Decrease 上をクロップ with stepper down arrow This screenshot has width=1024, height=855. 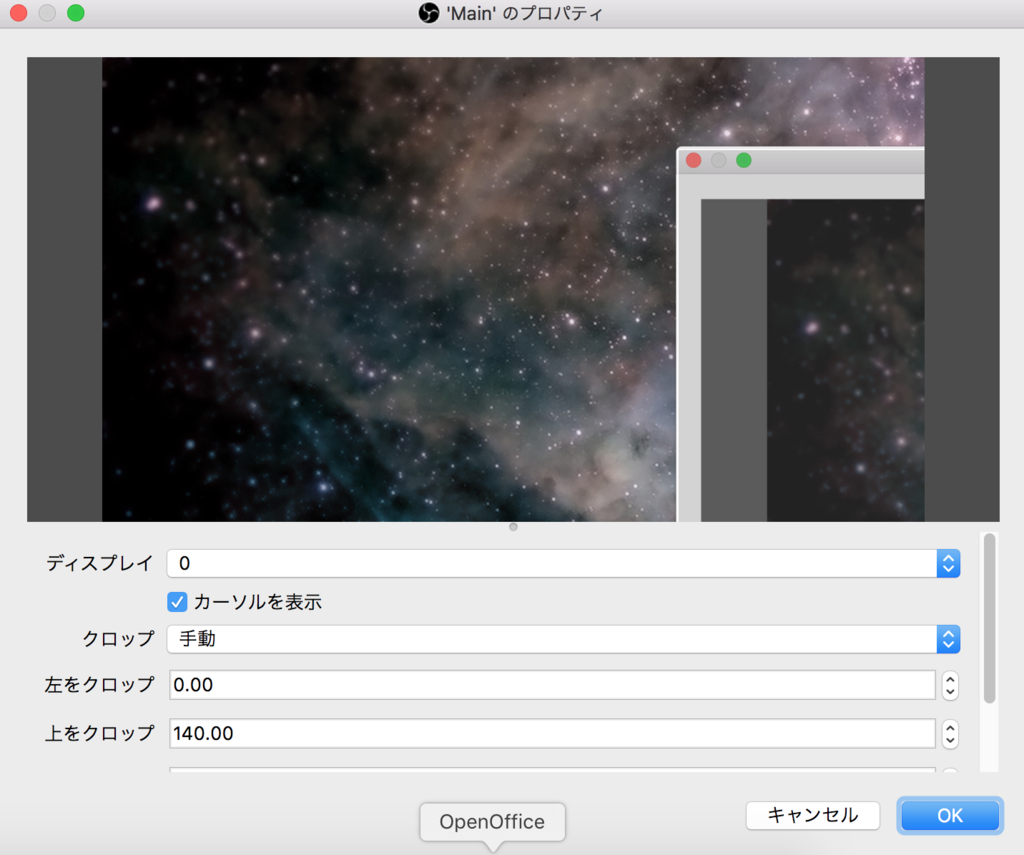coord(950,741)
